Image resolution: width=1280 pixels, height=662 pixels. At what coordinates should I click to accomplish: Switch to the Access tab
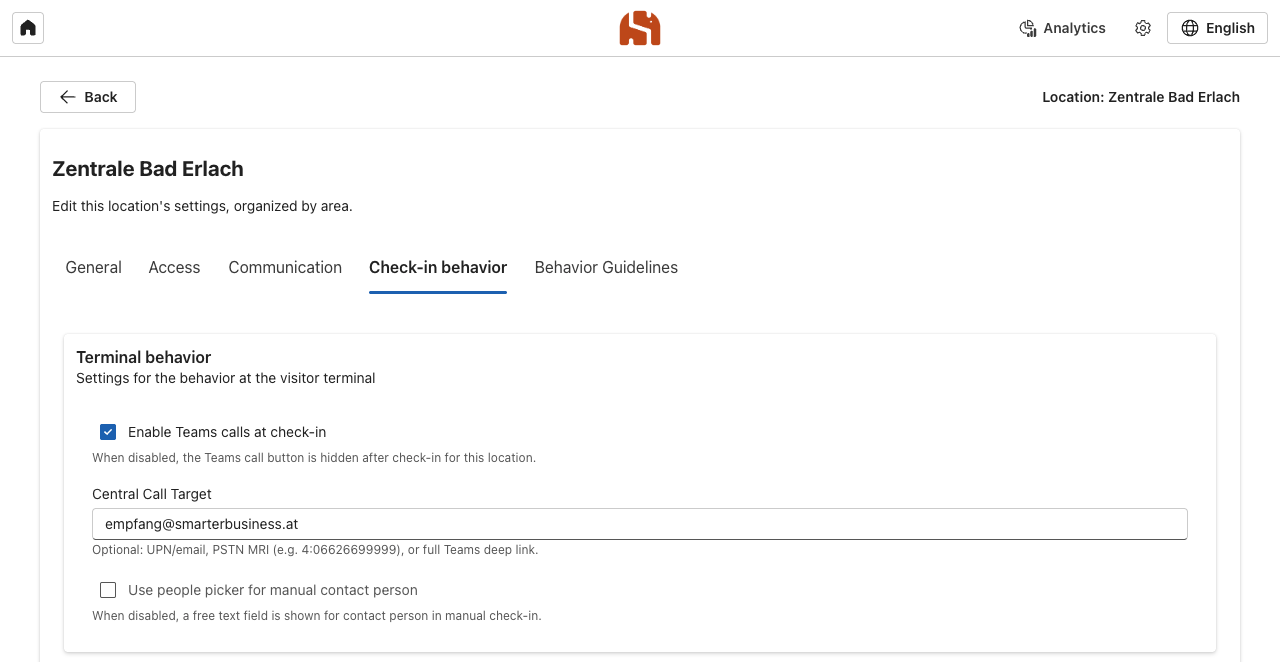coord(174,267)
